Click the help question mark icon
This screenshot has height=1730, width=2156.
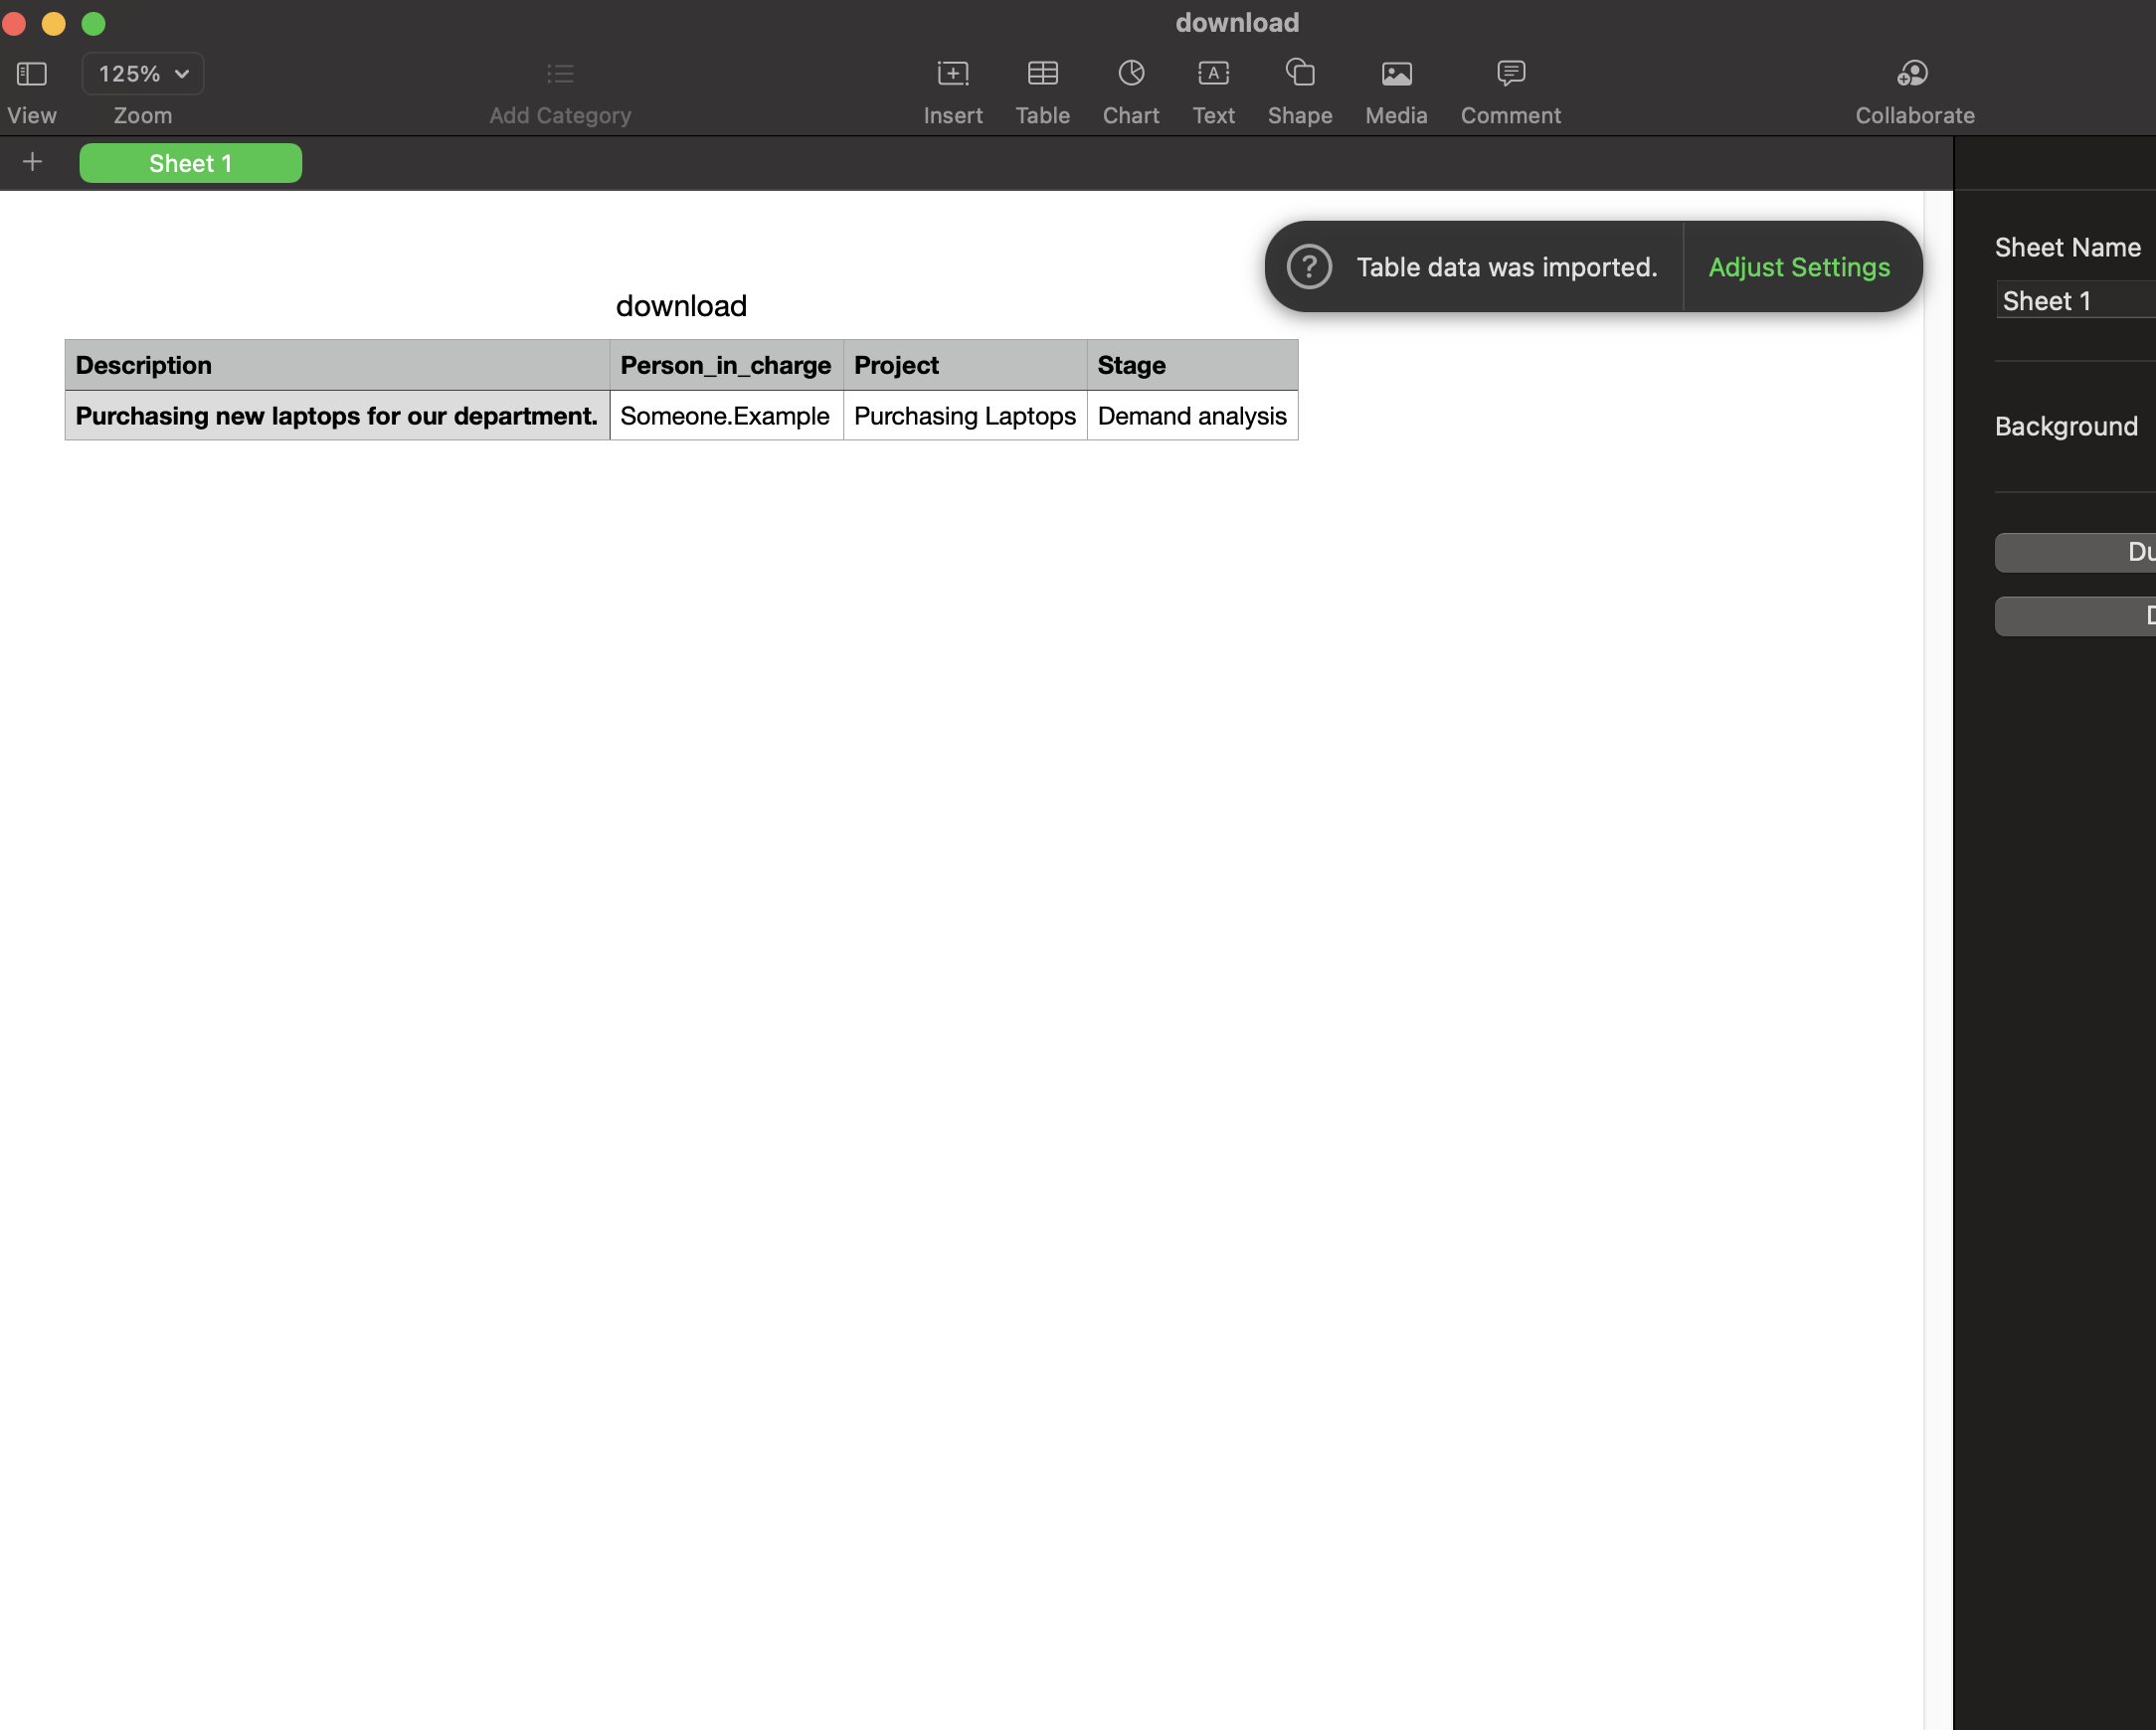(x=1309, y=267)
